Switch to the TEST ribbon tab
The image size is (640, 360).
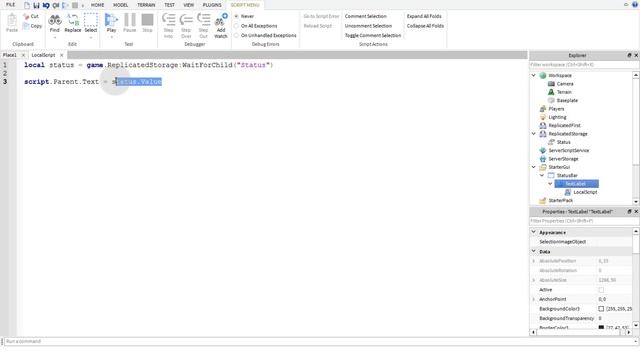169,5
